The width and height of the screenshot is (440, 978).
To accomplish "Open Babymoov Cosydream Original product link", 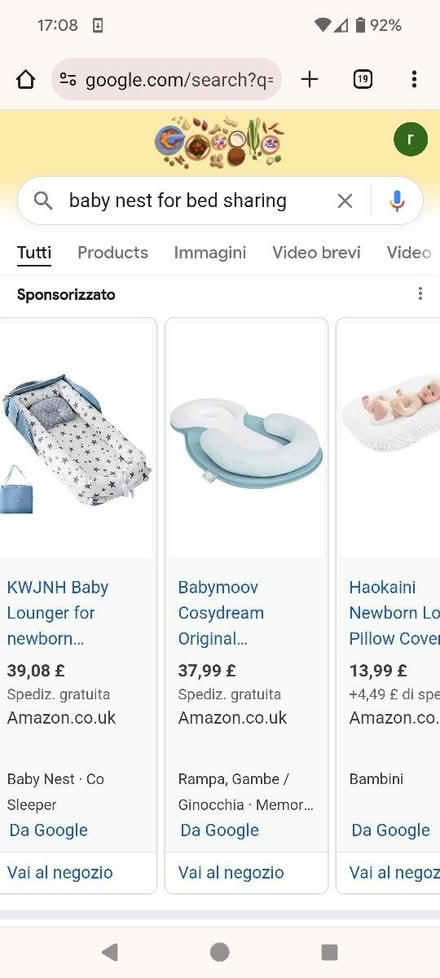I will pos(221,613).
